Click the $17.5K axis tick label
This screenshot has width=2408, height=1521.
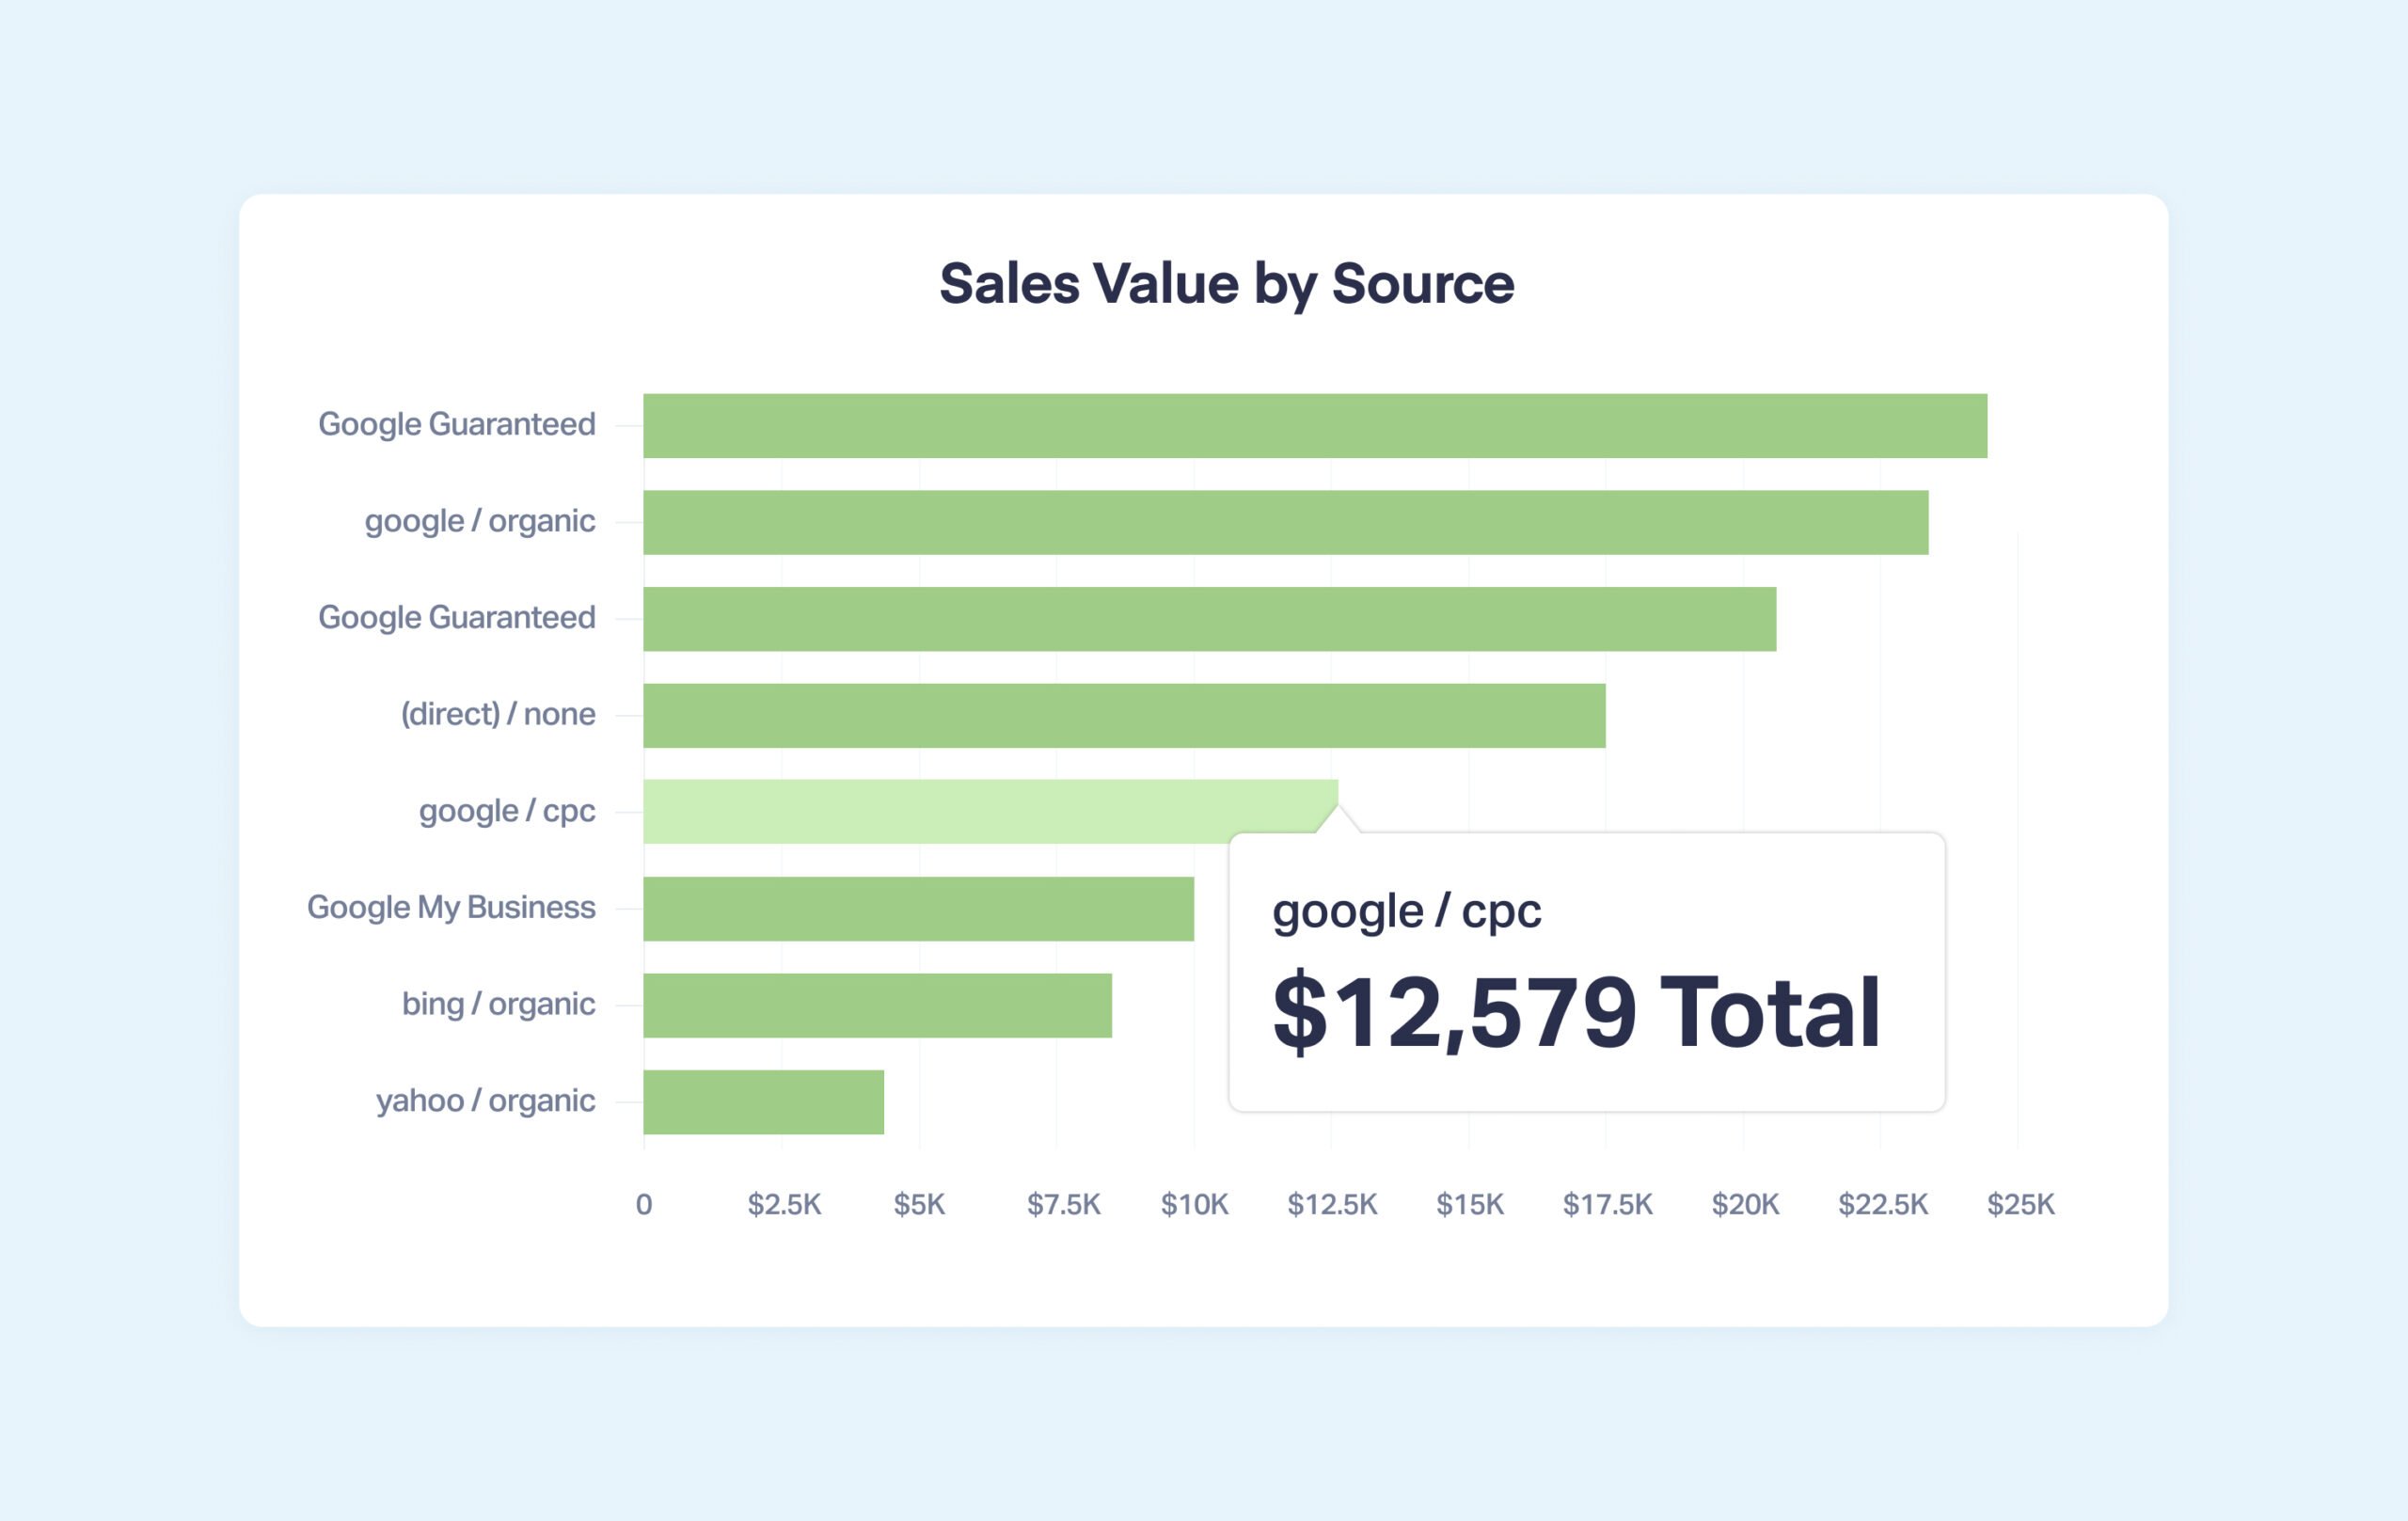(1607, 1204)
